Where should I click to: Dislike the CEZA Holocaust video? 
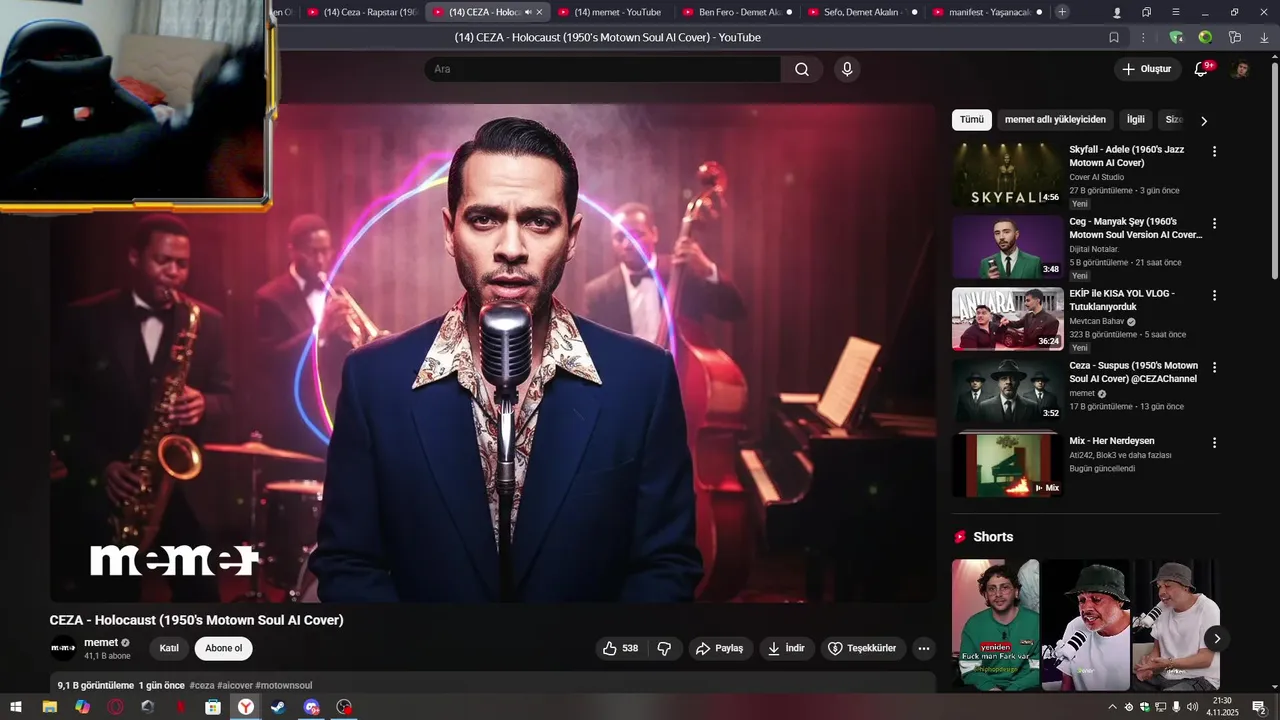click(x=664, y=648)
